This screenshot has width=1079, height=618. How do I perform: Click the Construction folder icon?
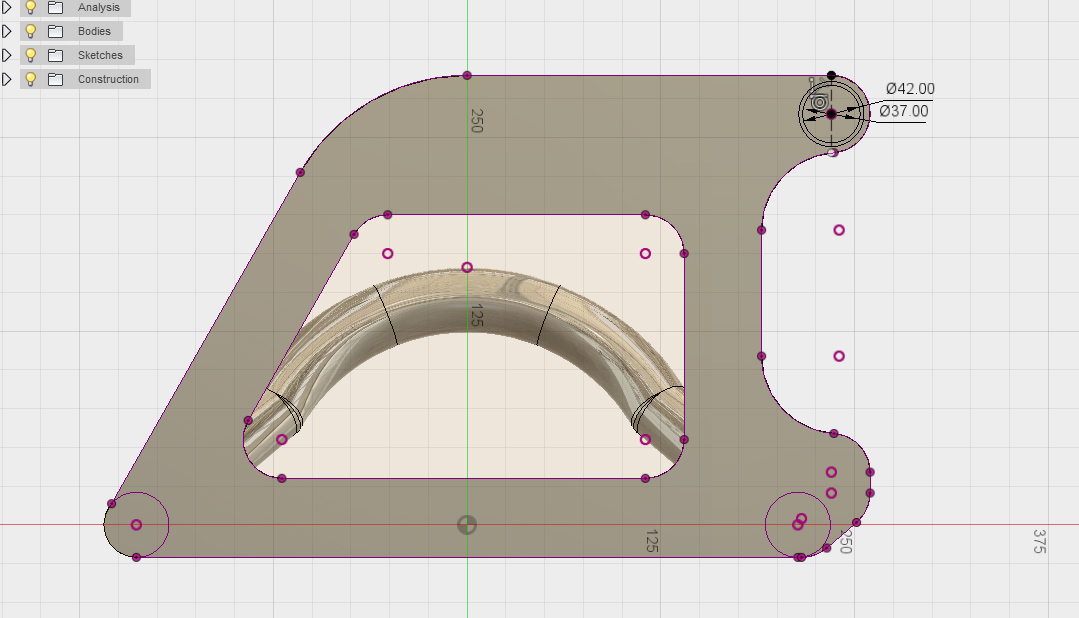pos(56,79)
